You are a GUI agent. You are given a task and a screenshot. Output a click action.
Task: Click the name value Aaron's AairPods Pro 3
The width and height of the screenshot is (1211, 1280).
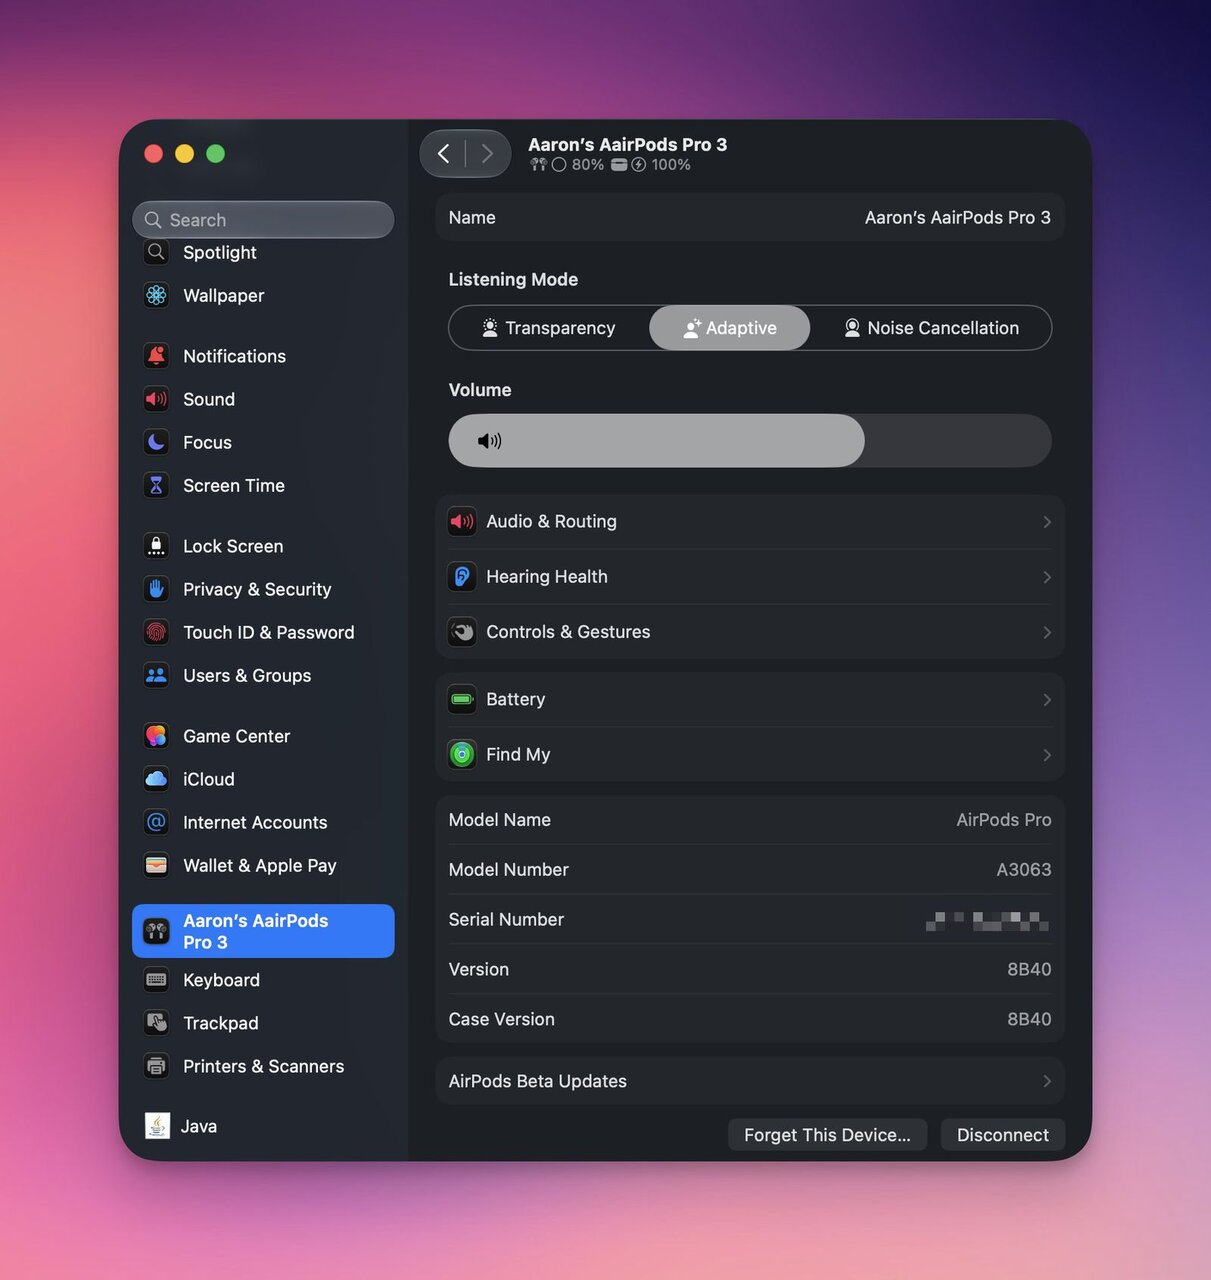click(x=957, y=217)
